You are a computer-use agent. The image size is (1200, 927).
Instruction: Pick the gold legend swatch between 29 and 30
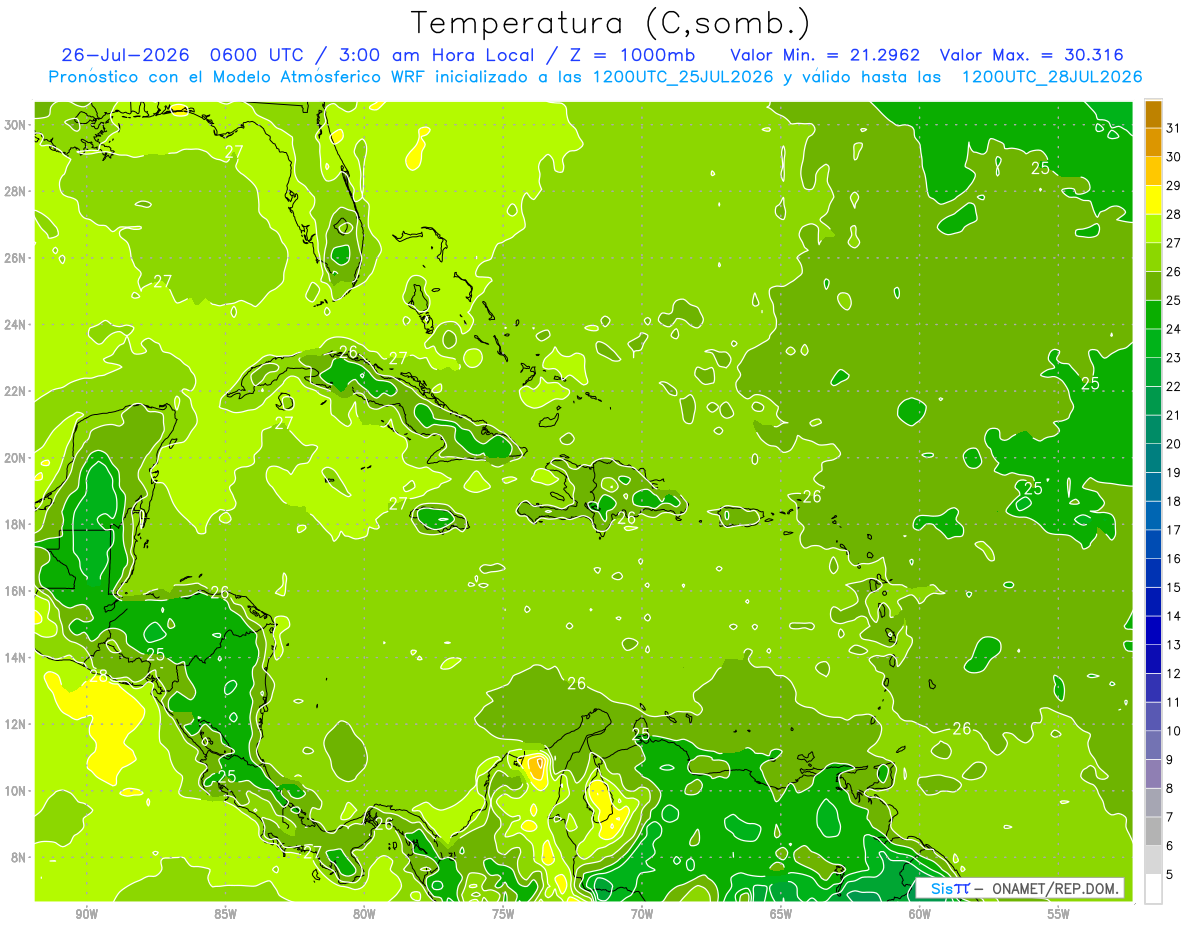tap(1153, 172)
